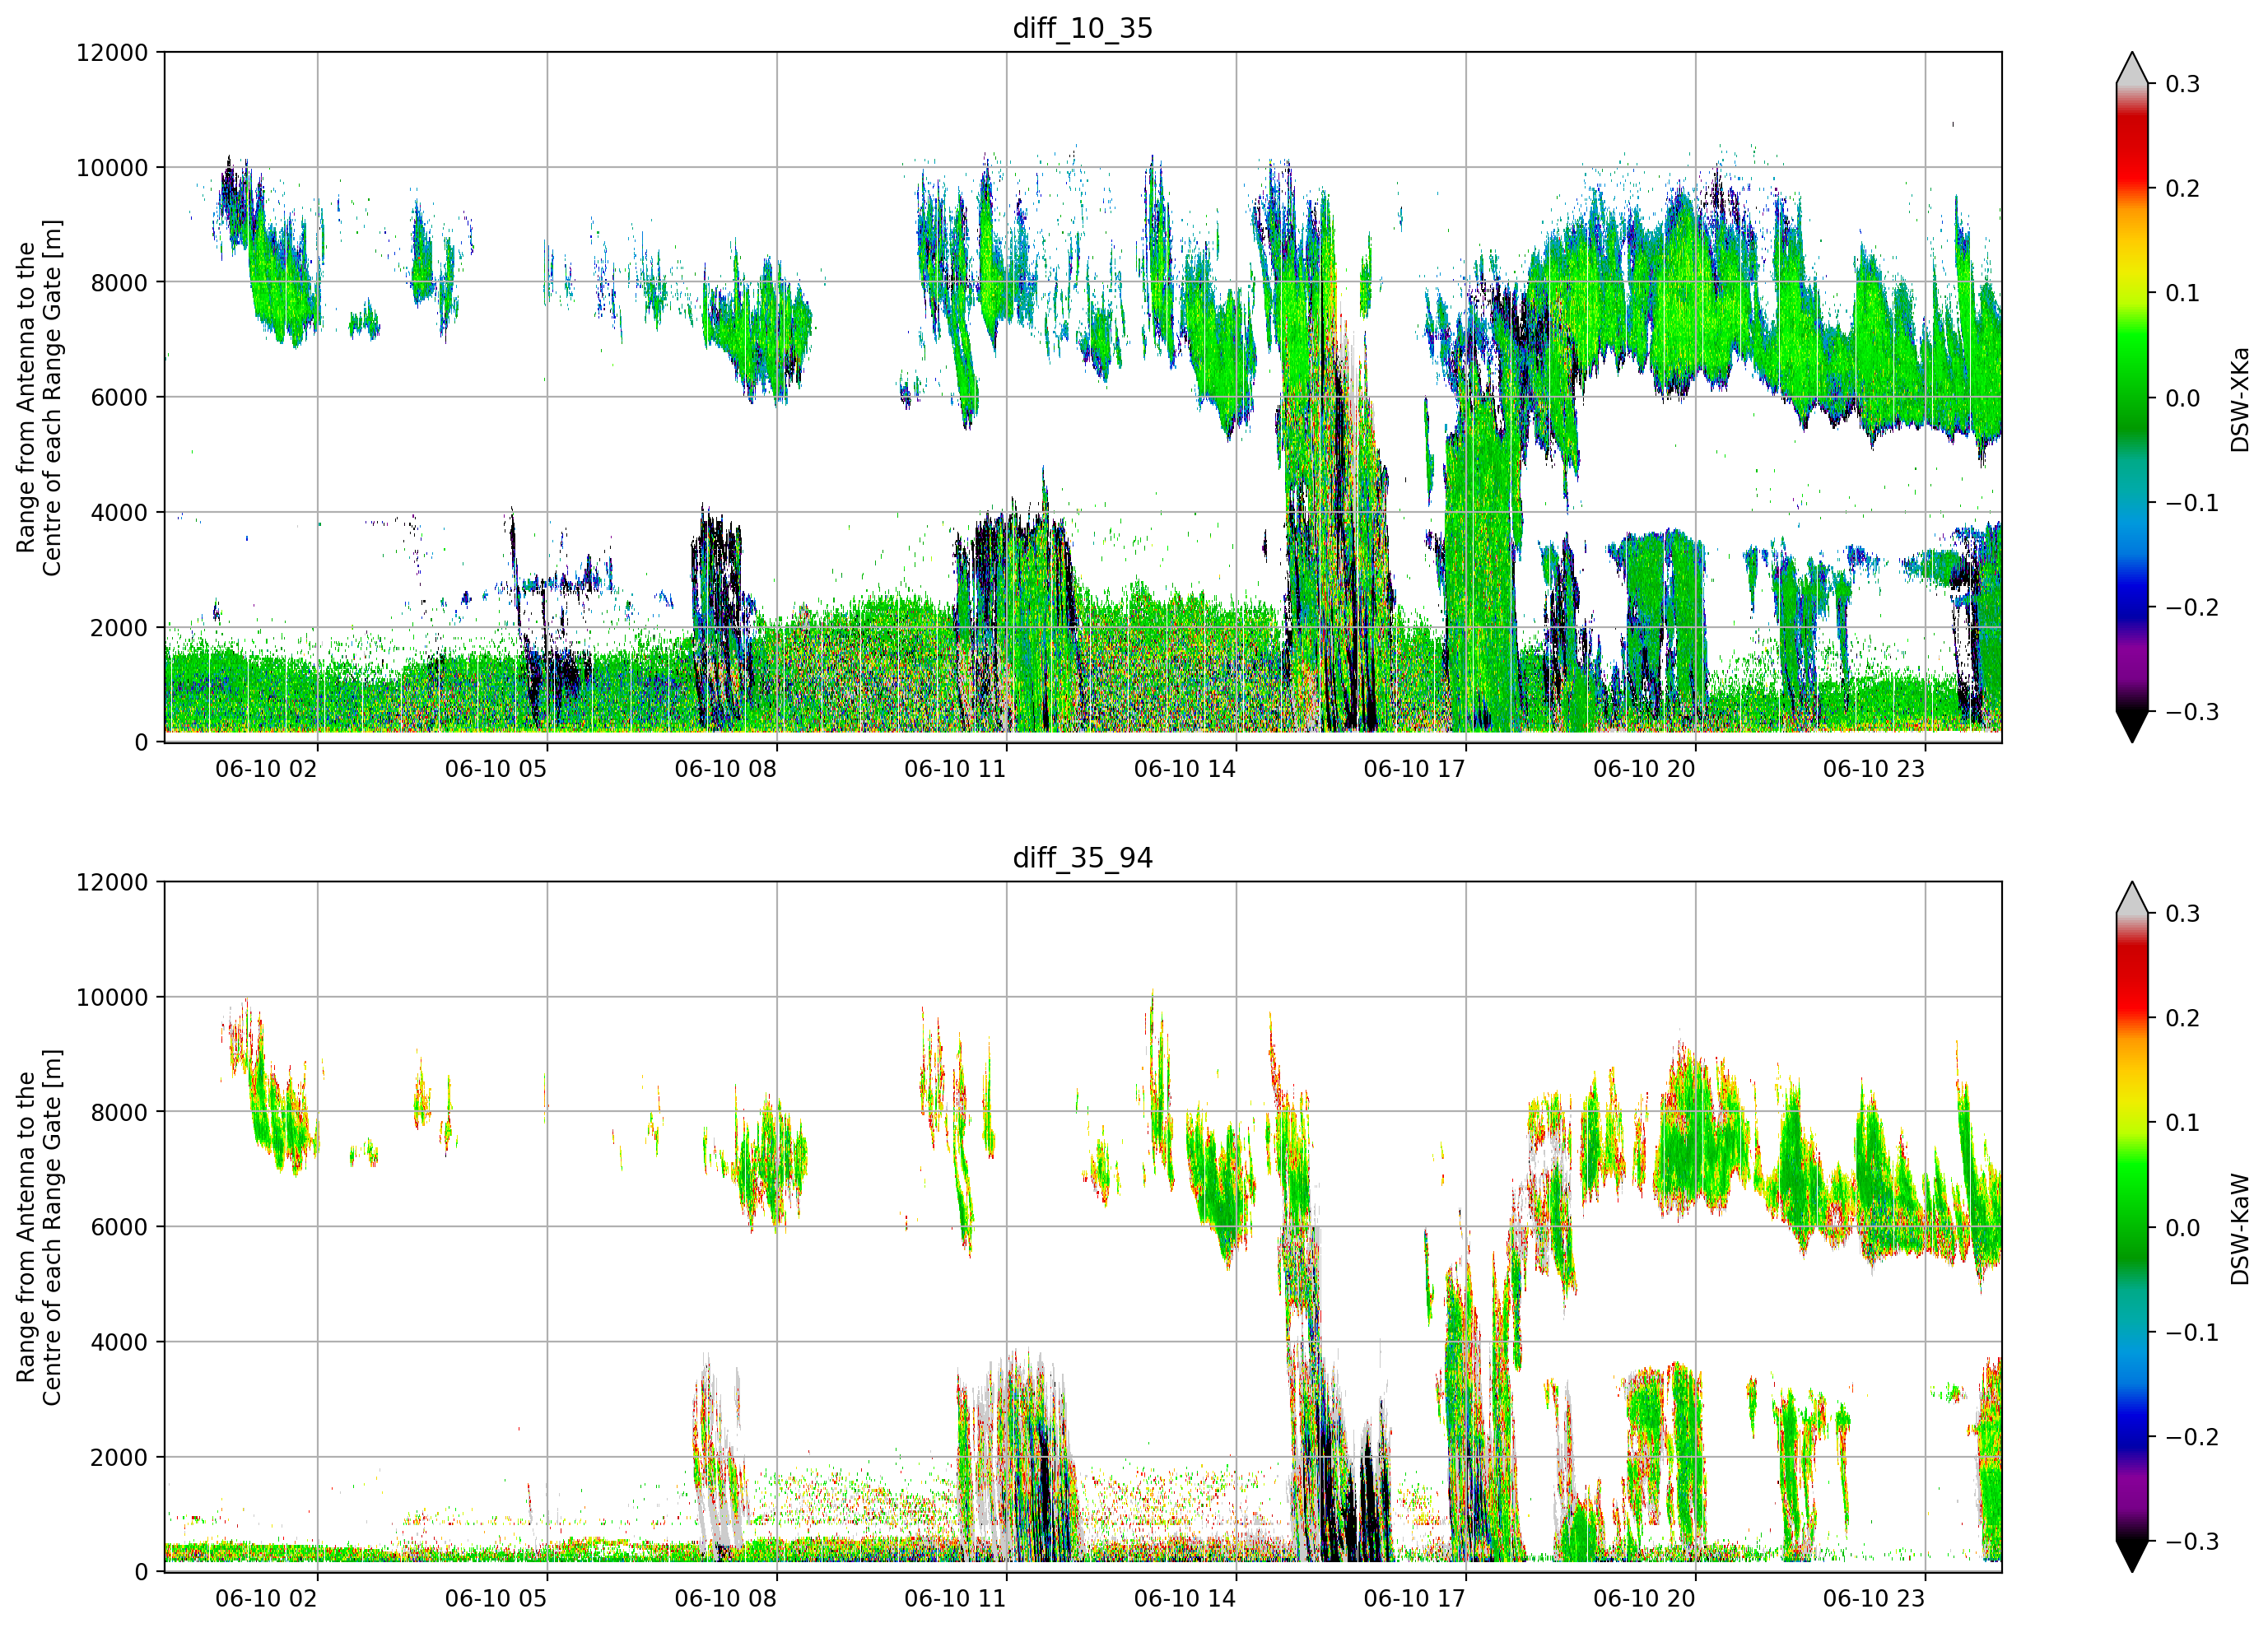Click "06-10 17" under the diff_10_35 plot
The image size is (2268, 1628).
pos(1415,769)
